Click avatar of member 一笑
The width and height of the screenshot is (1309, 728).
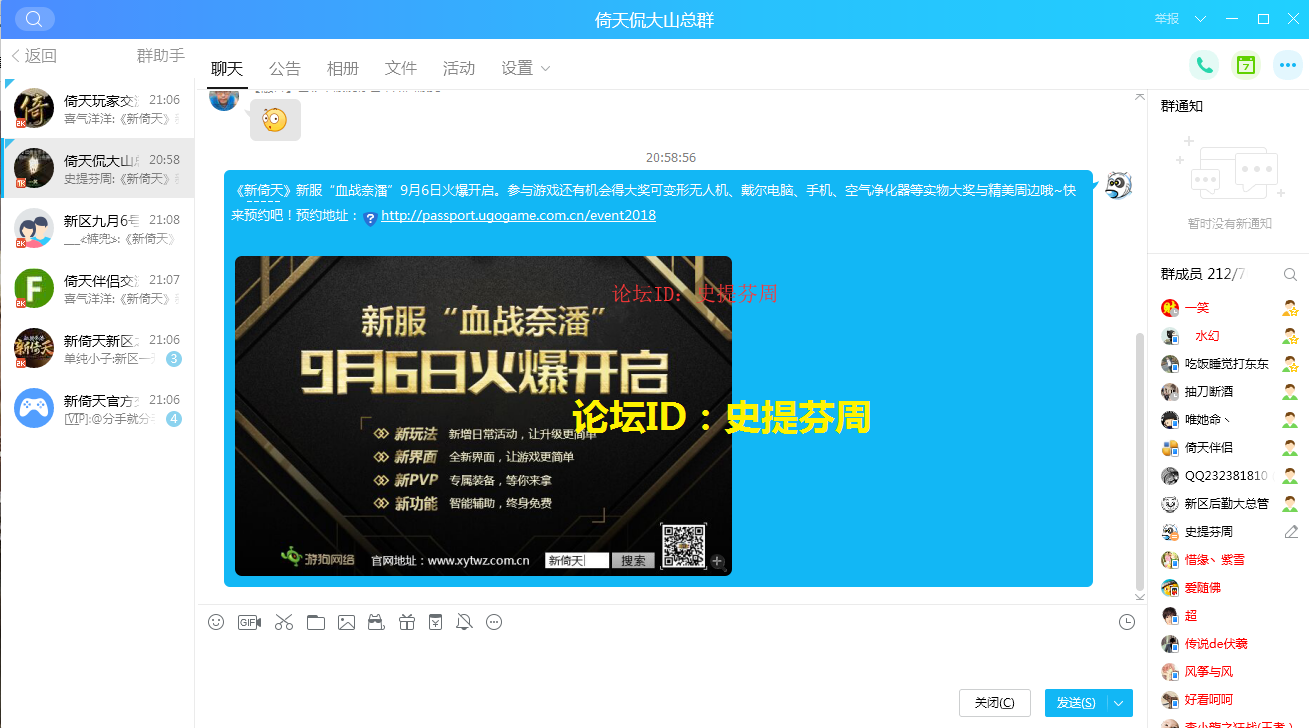1170,308
